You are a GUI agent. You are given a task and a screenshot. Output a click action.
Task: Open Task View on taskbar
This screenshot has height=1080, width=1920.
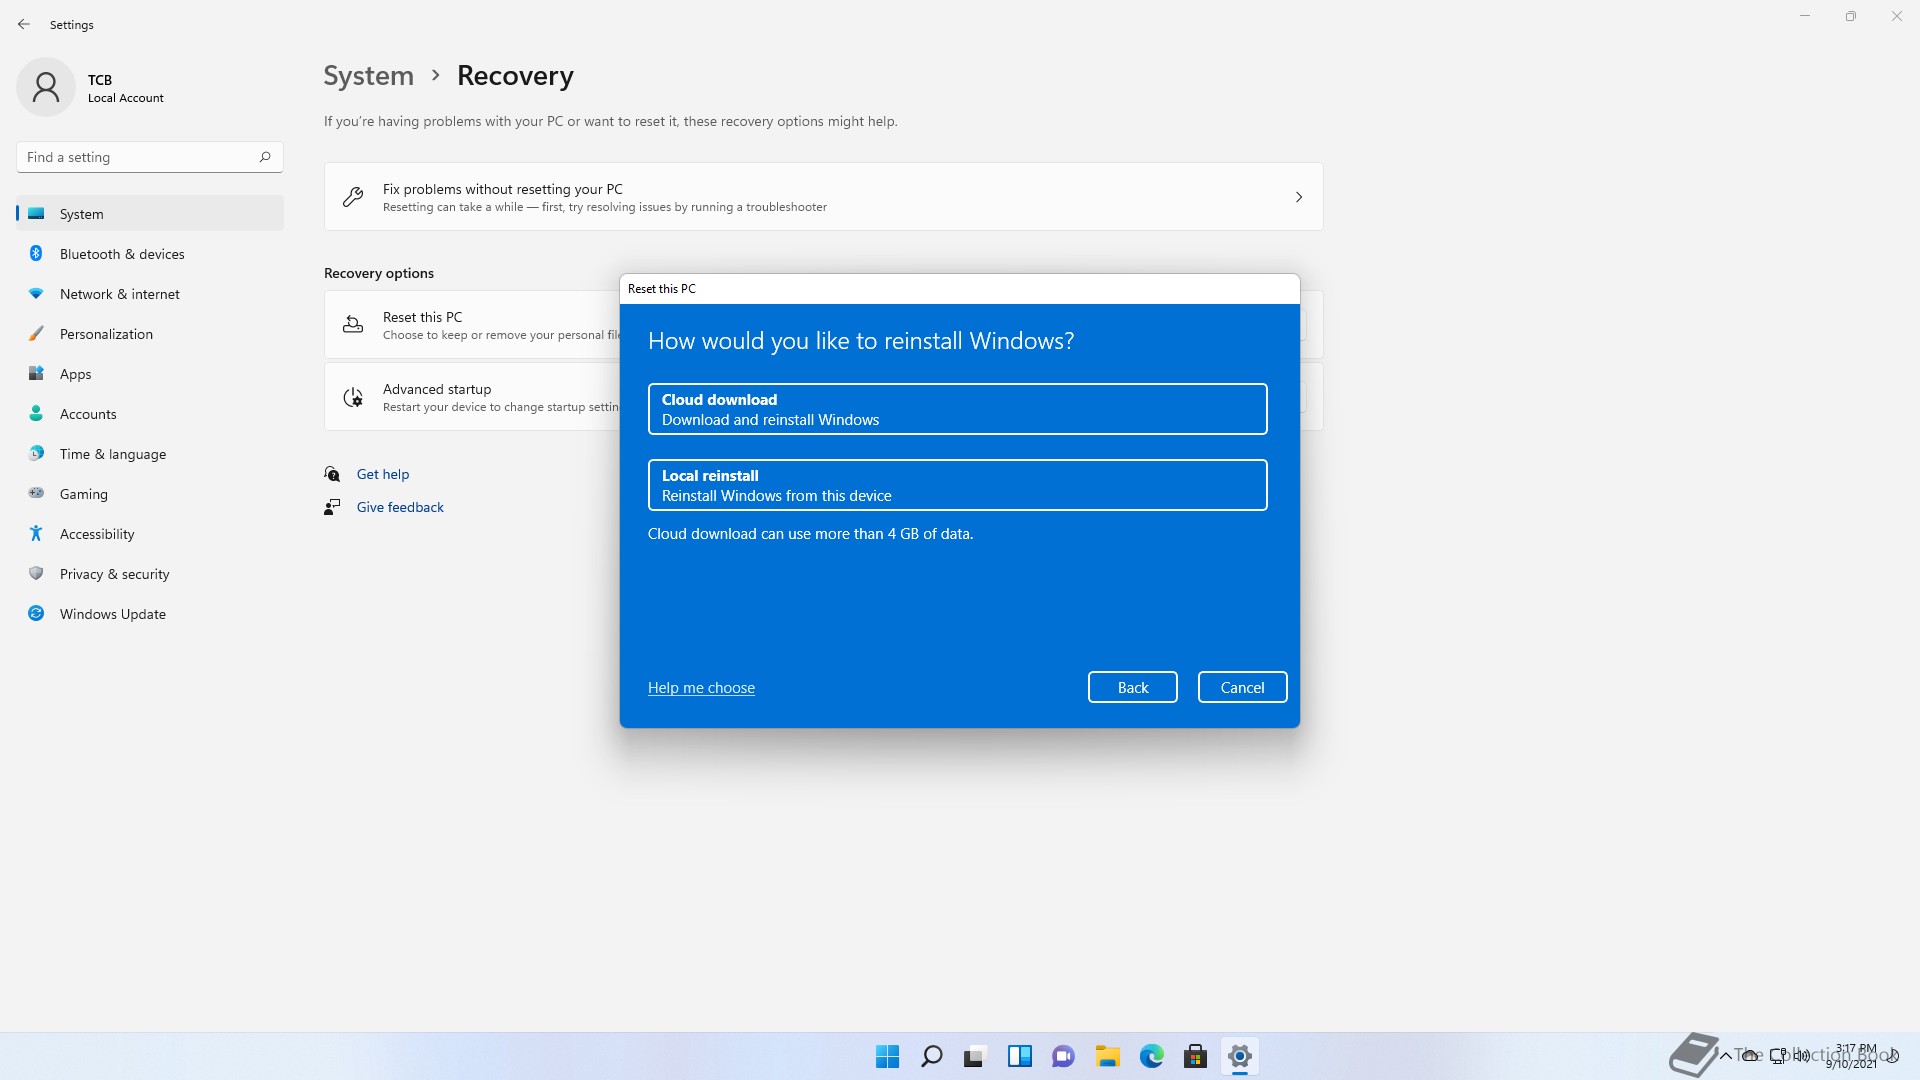[x=975, y=1056]
